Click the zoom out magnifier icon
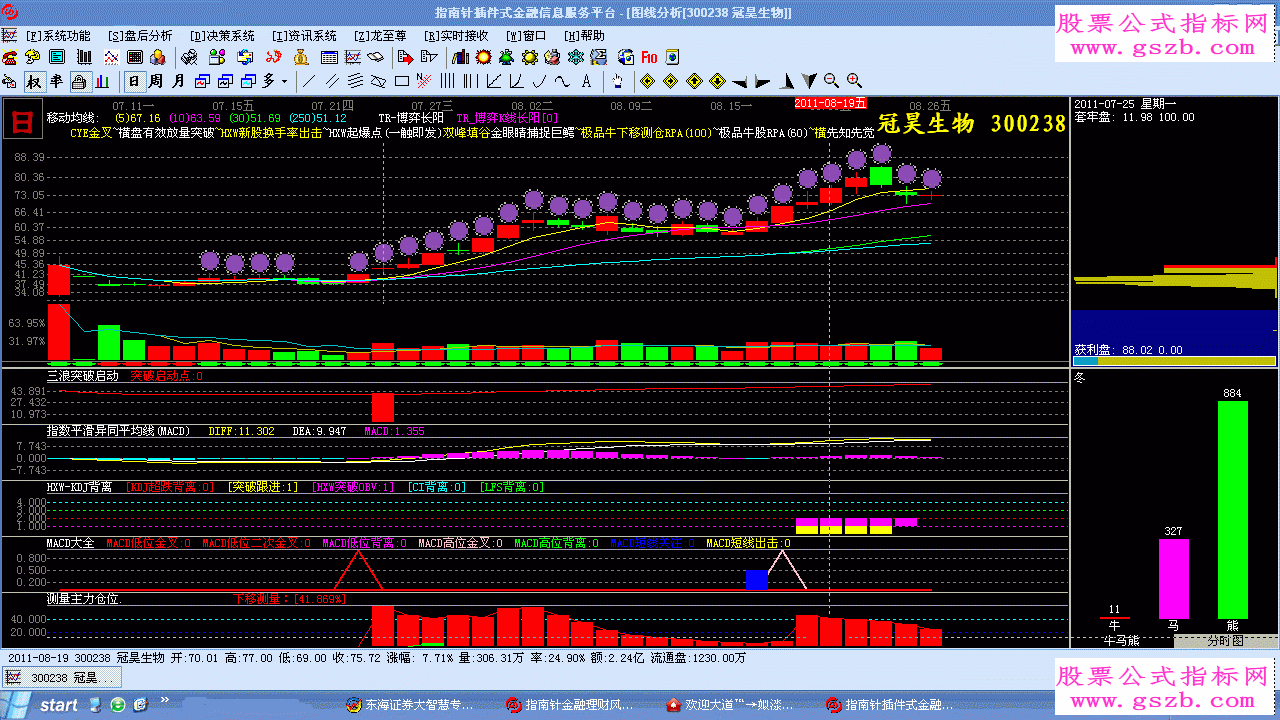The image size is (1280, 720). coord(831,81)
